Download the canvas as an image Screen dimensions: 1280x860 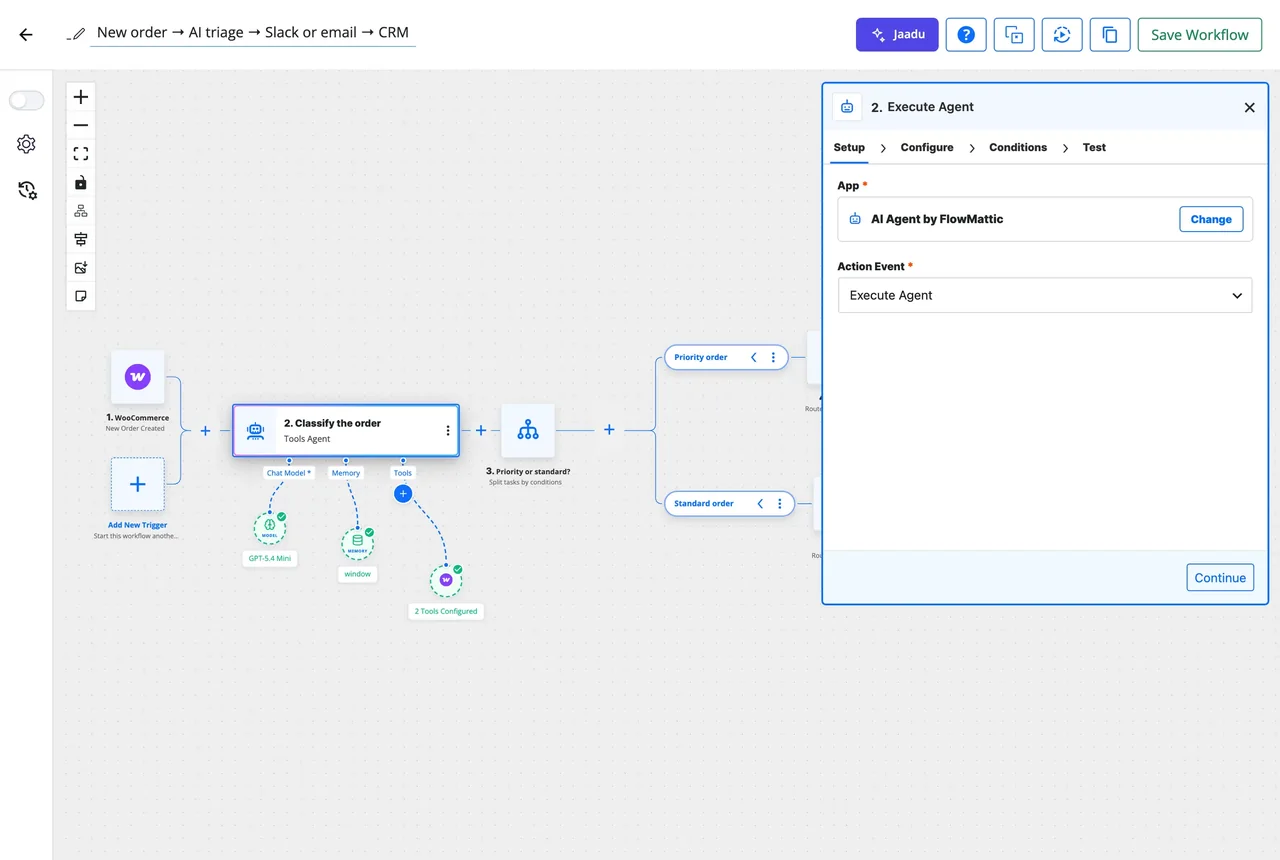tap(81, 267)
